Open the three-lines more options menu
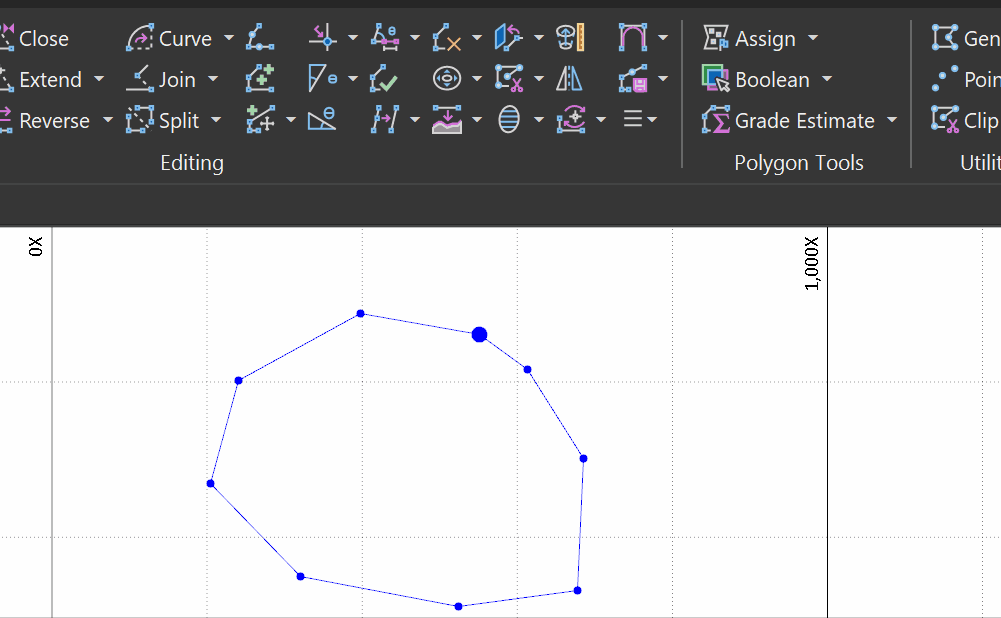The width and height of the screenshot is (1001, 618). point(640,119)
